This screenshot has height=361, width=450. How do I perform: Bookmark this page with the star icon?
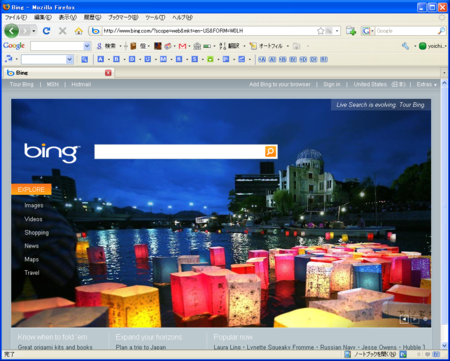click(x=320, y=31)
